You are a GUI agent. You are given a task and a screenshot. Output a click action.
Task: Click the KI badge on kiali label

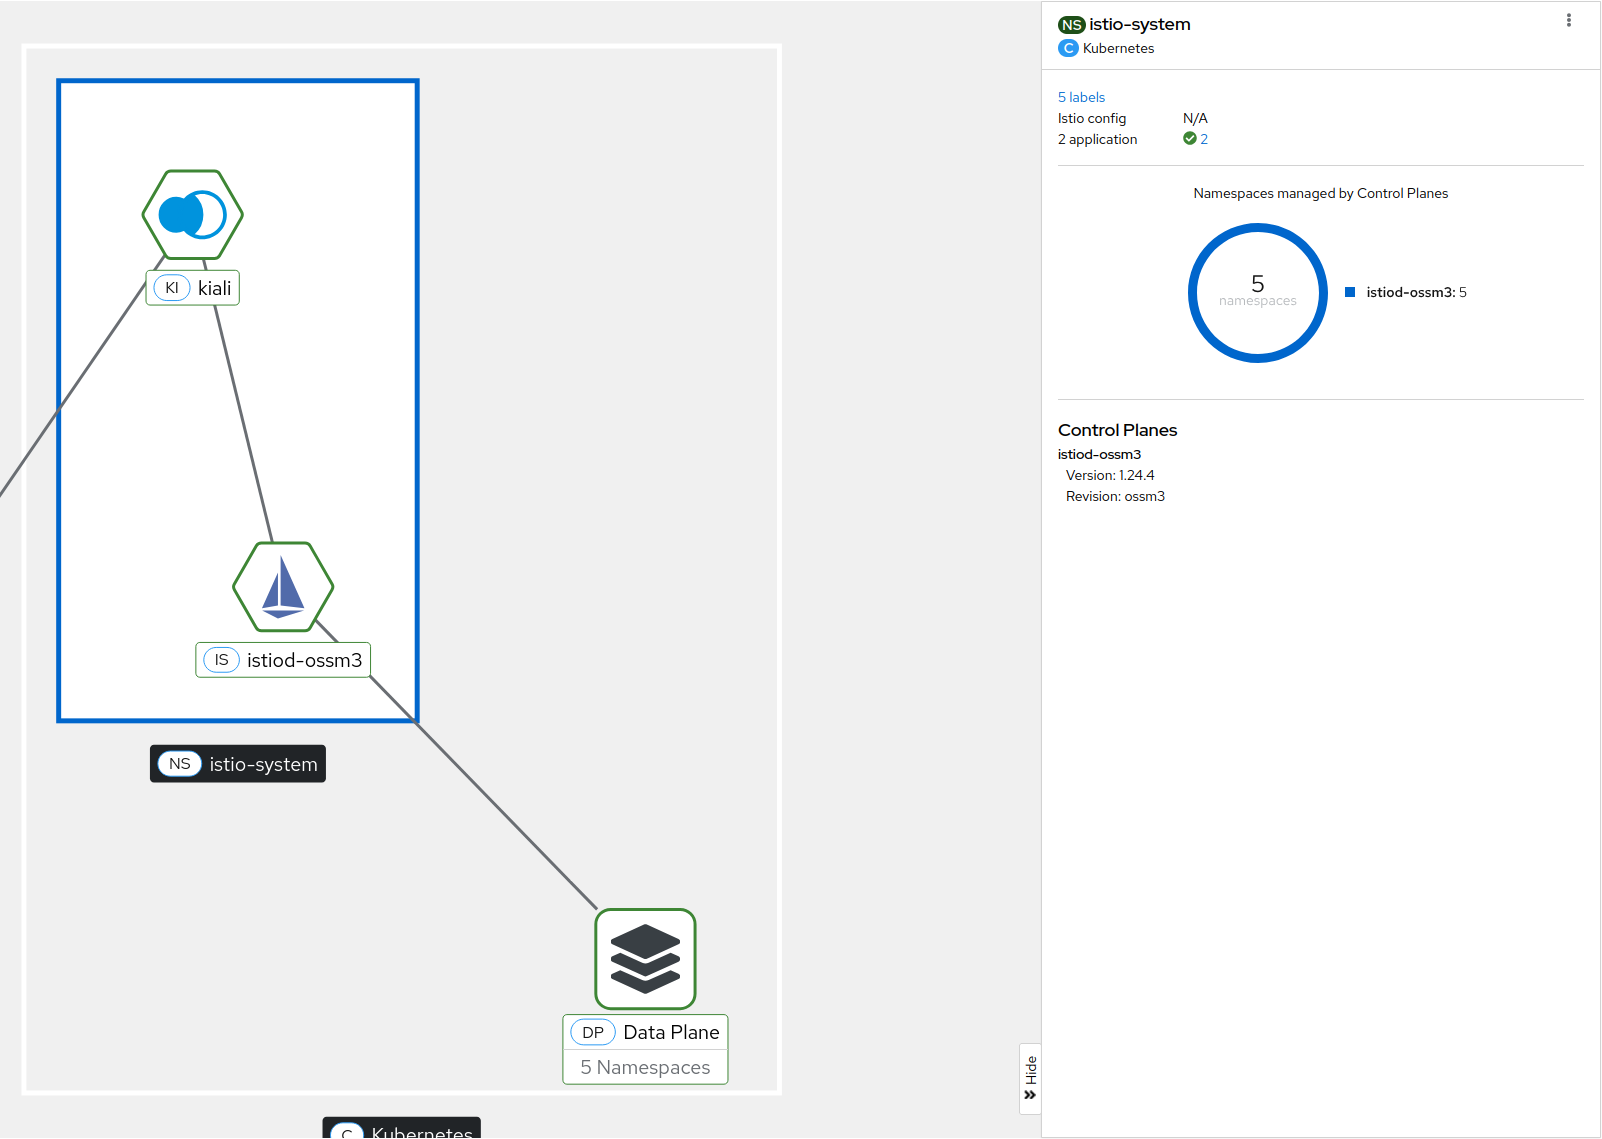click(x=172, y=288)
